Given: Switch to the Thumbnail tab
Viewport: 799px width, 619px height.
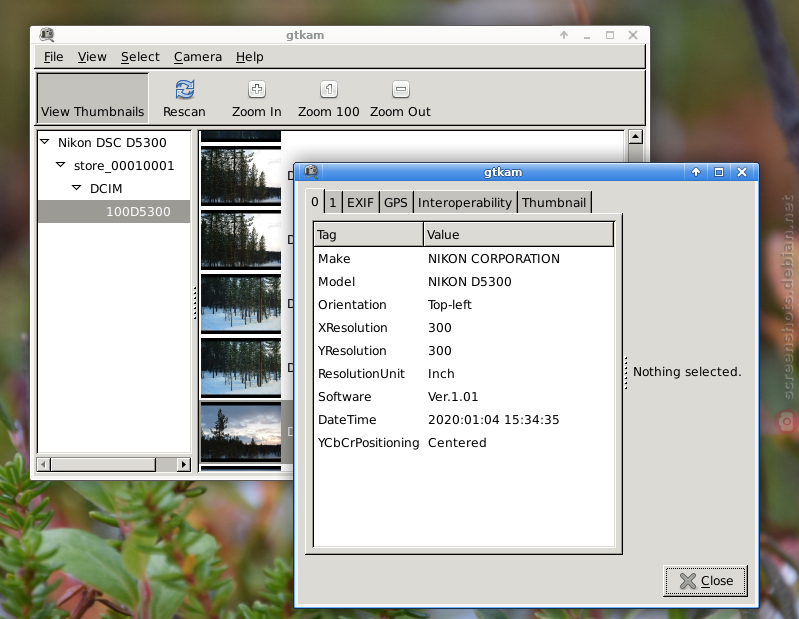Looking at the screenshot, I should pos(554,203).
